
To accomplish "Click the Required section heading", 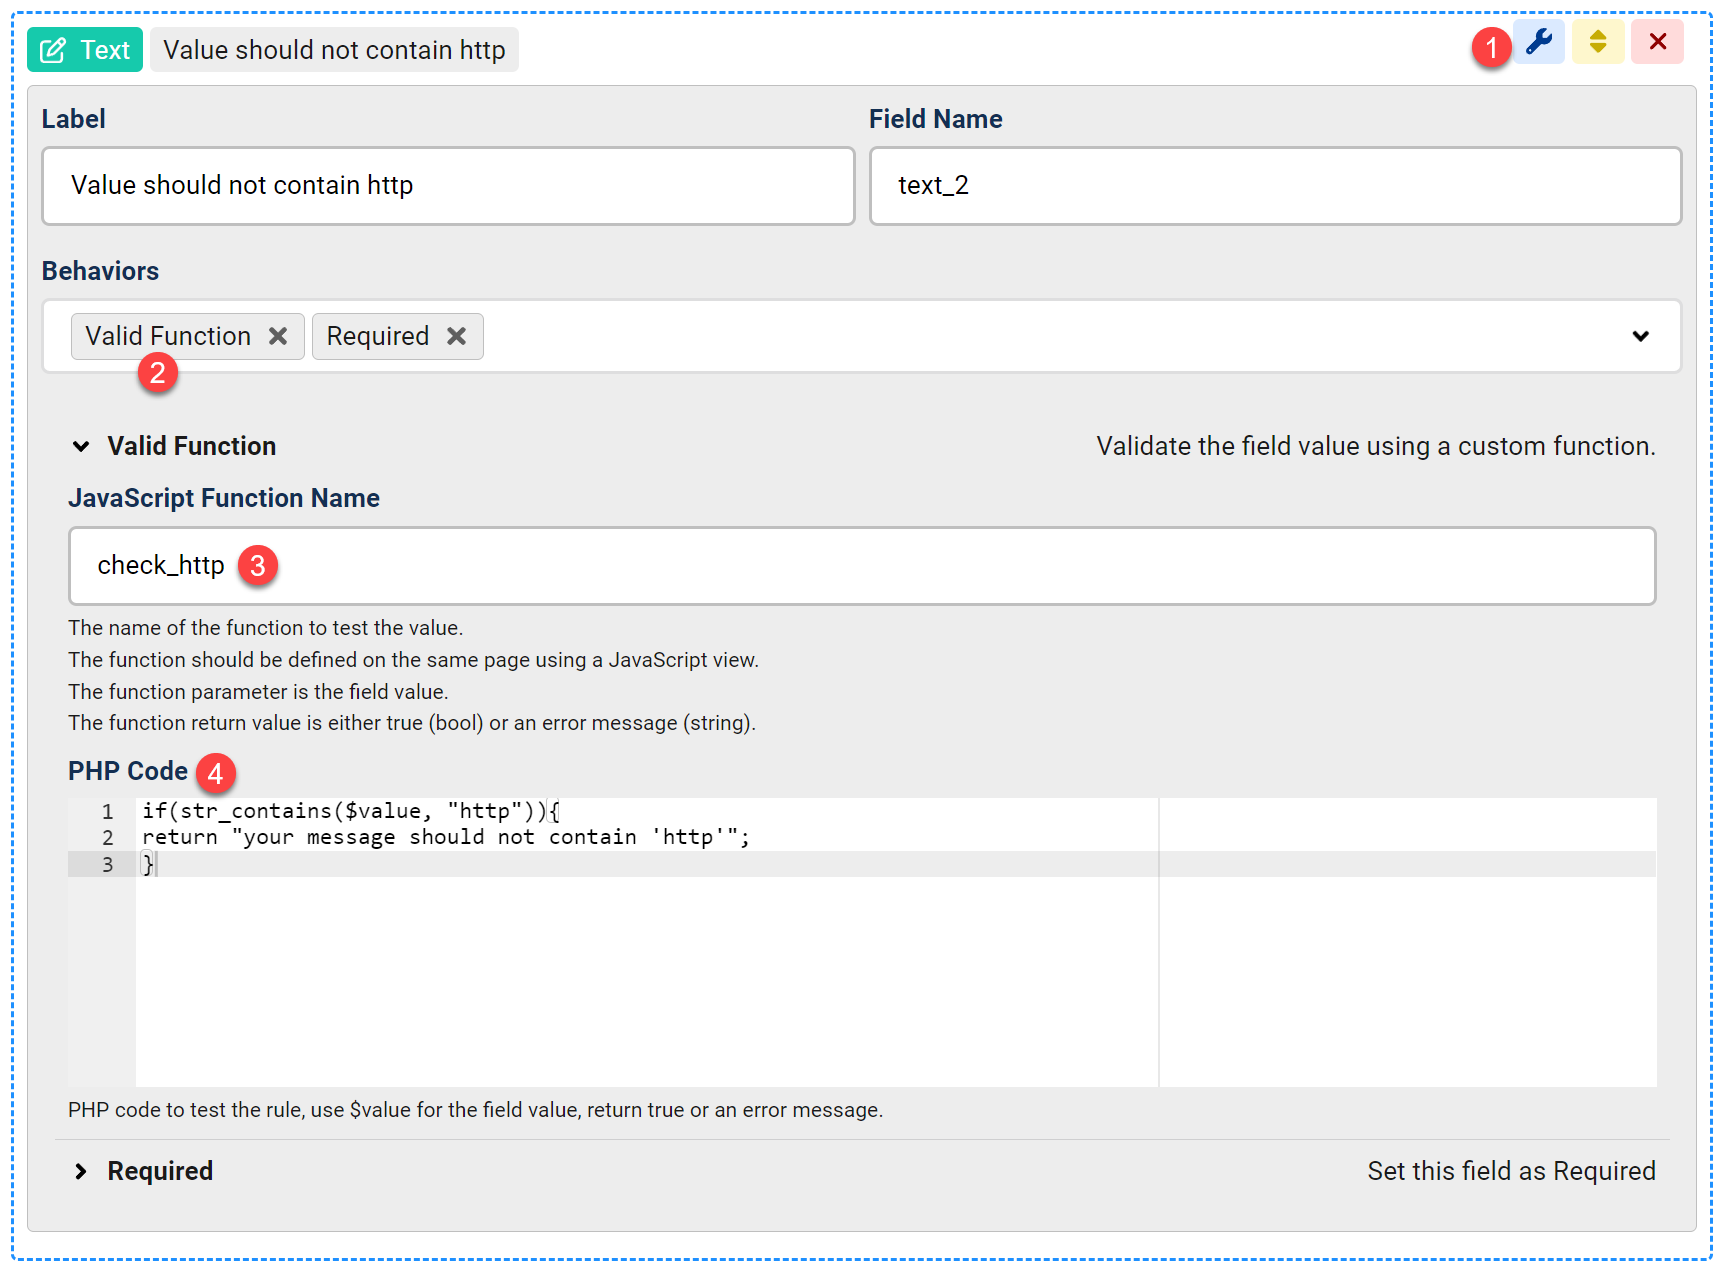I will click(x=160, y=1171).
